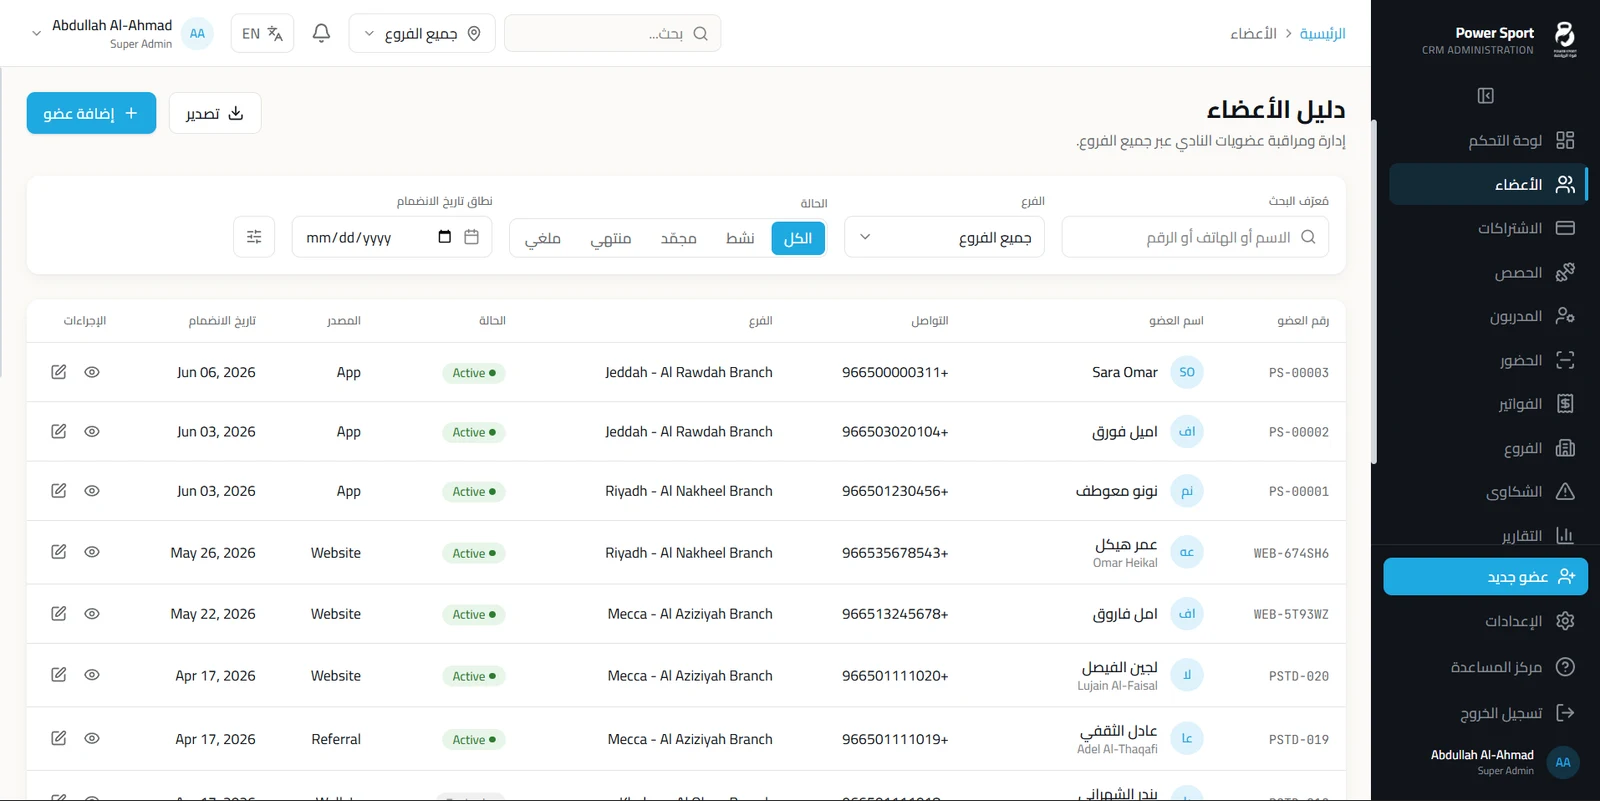1600x801 pixels.
Task: View details for Adel Al-Thaqafi
Action: (x=92, y=738)
